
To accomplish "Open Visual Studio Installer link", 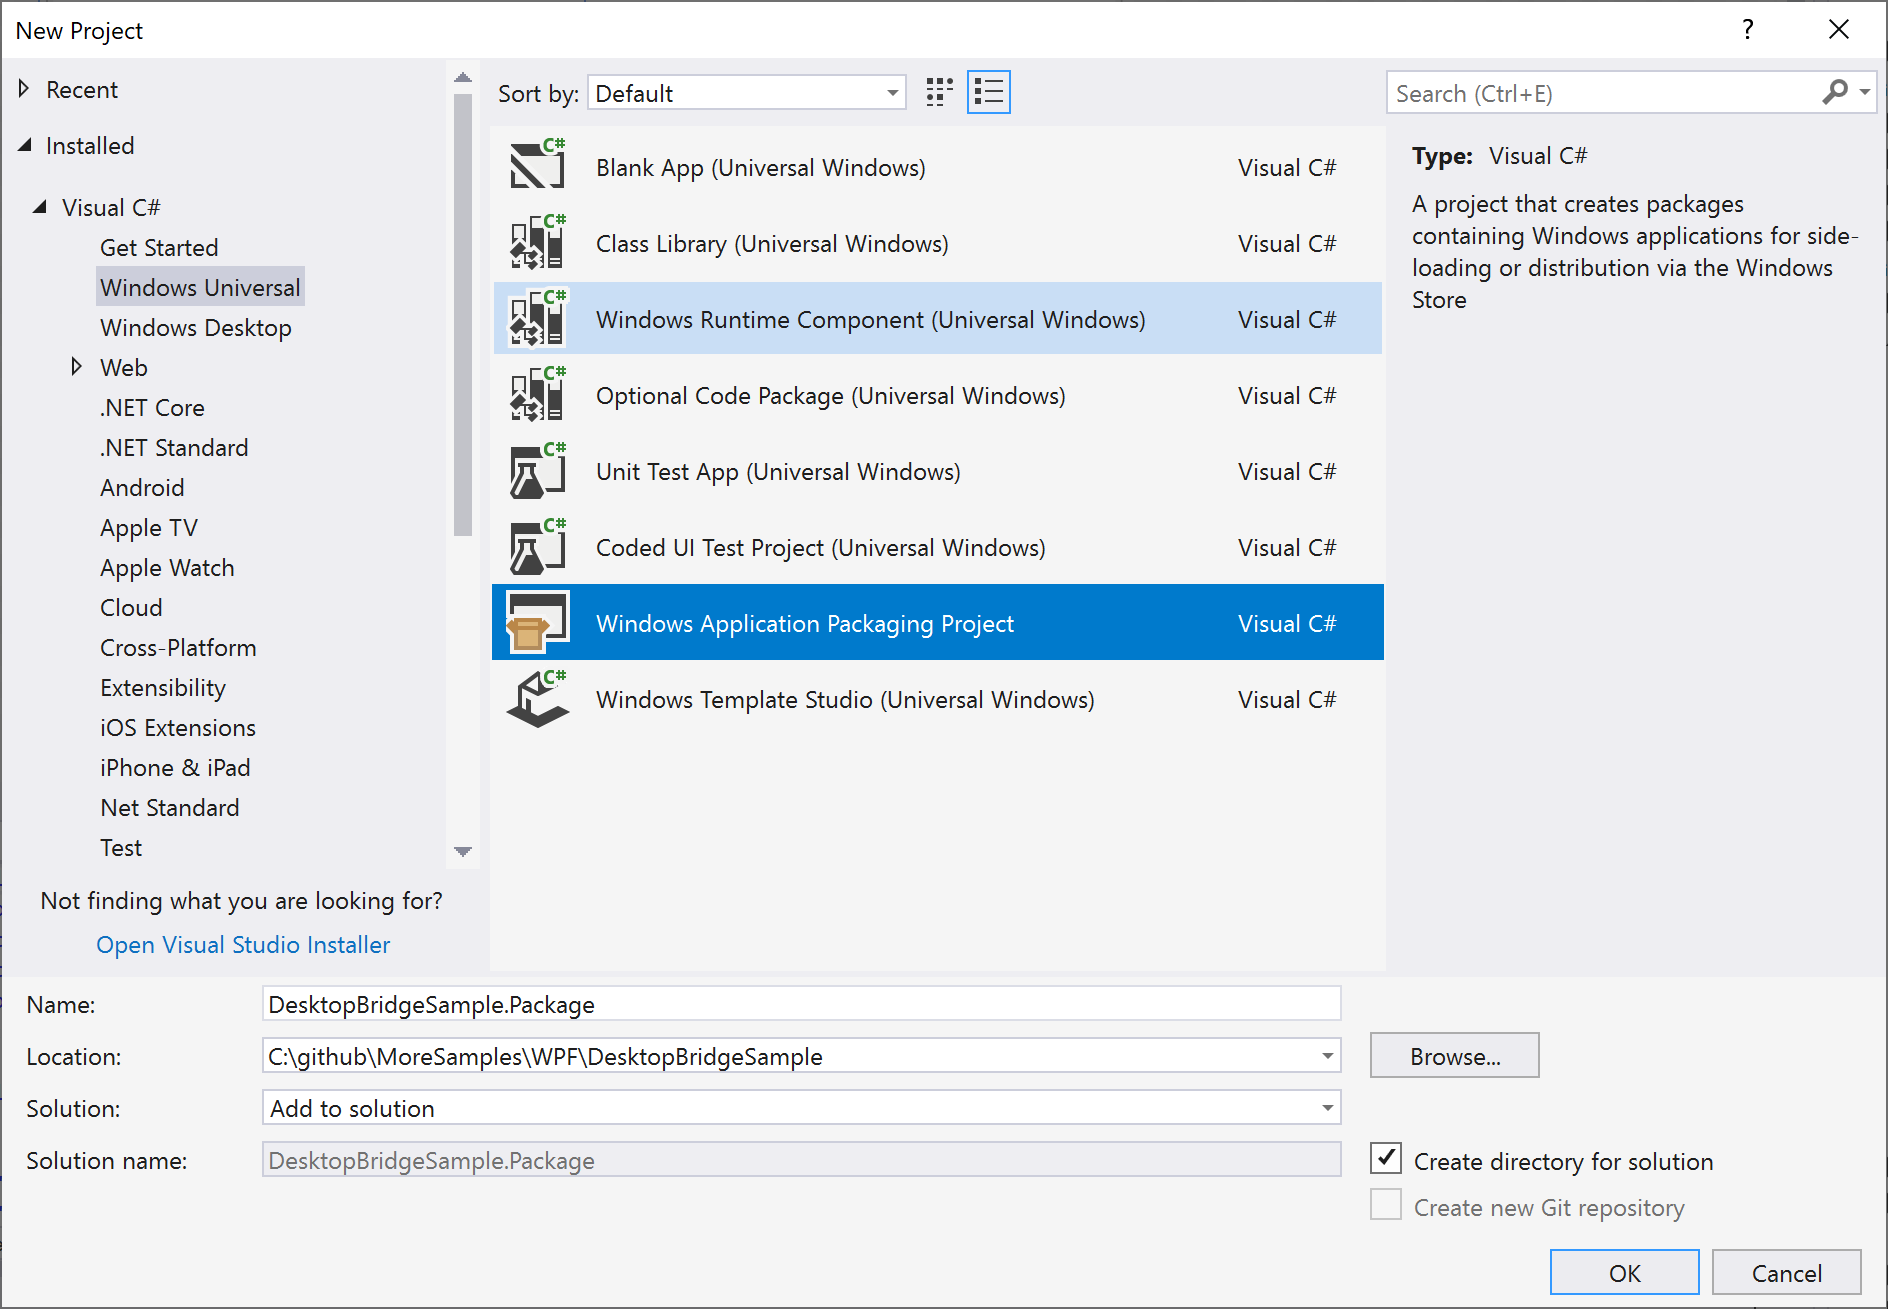I will click(x=243, y=944).
